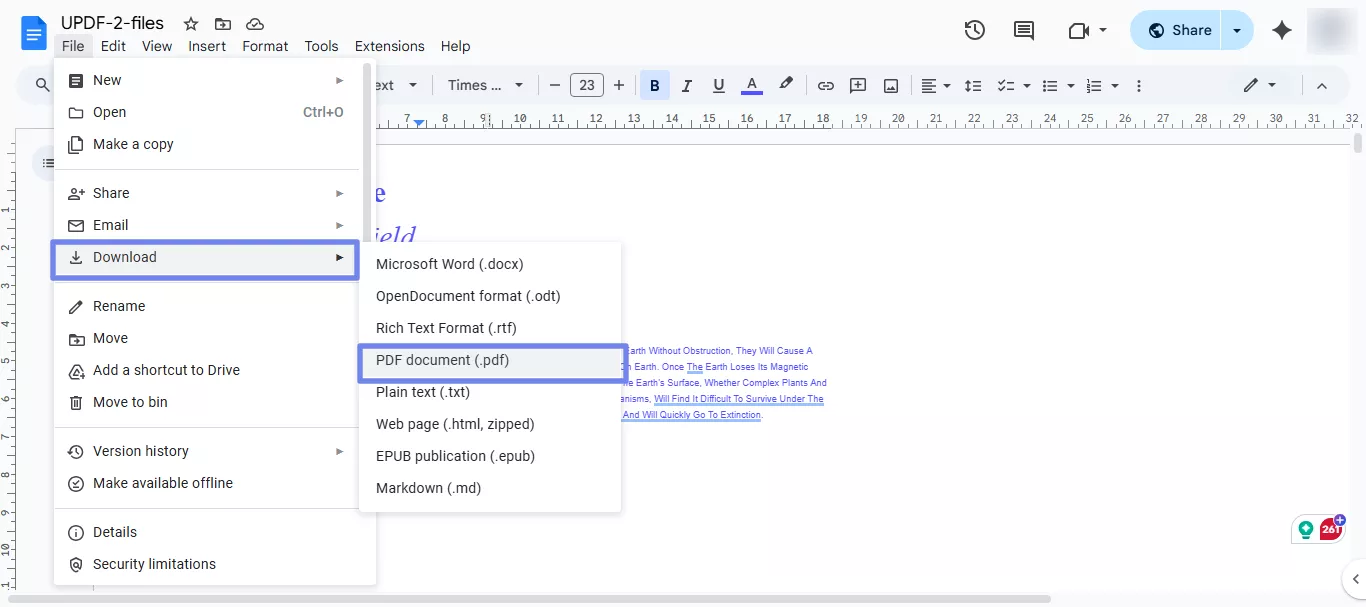The image size is (1366, 607).
Task: Underline the selected text
Action: tap(719, 85)
